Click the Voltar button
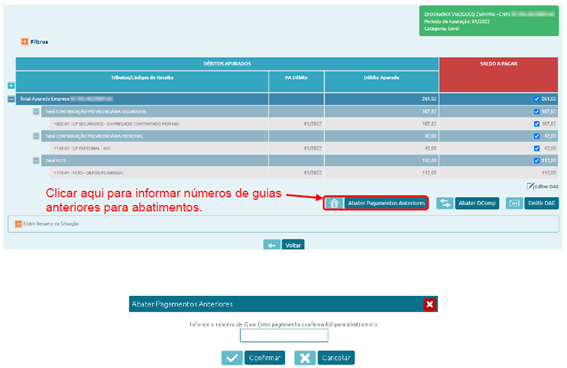Screen dimensions: 567x368 click(293, 245)
